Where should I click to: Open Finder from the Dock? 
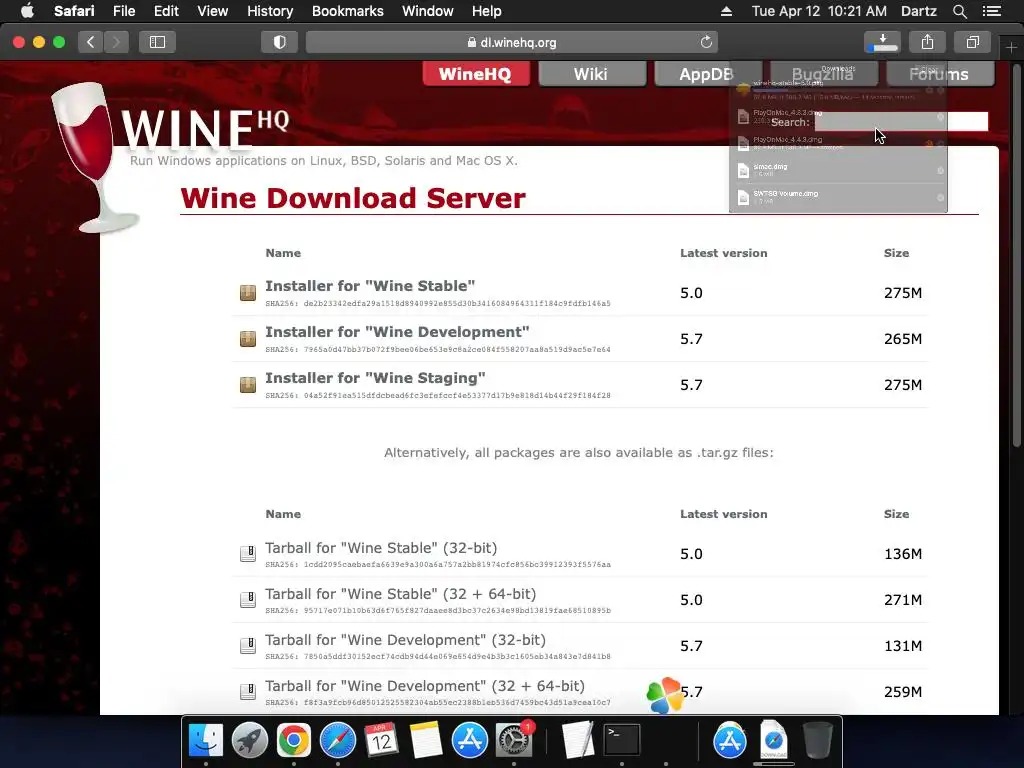tap(206, 741)
